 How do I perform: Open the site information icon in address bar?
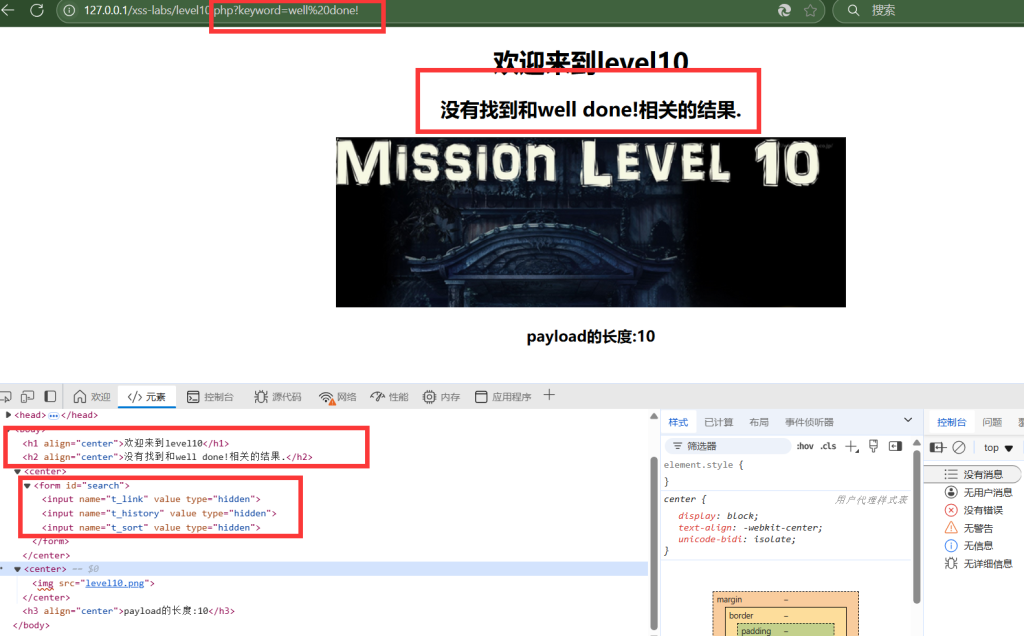point(69,10)
